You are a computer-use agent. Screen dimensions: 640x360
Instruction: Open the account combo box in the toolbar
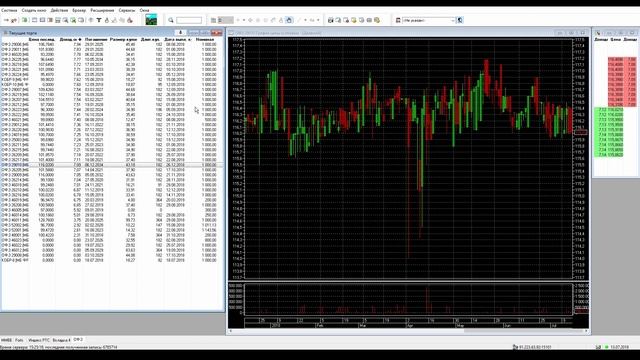point(429,20)
